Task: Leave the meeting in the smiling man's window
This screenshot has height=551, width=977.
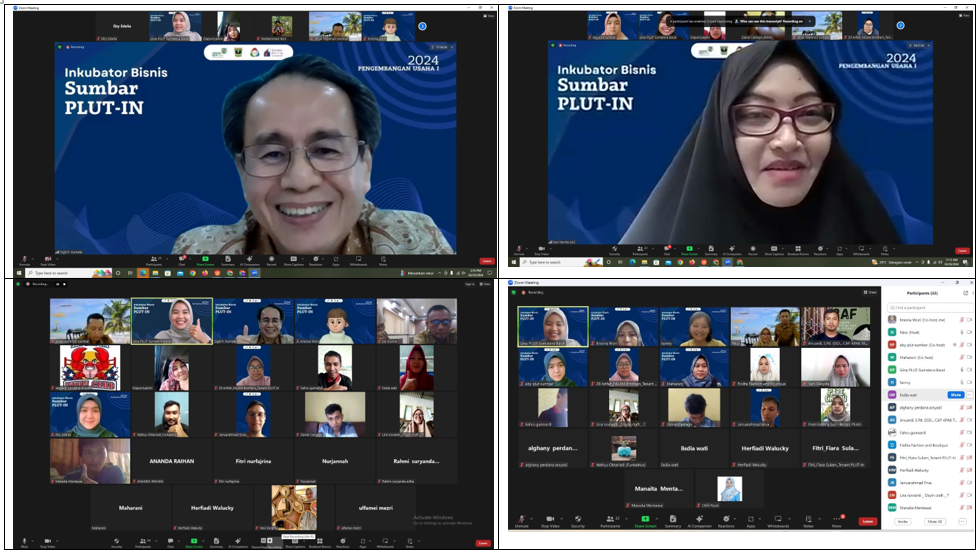Action: click(x=487, y=261)
